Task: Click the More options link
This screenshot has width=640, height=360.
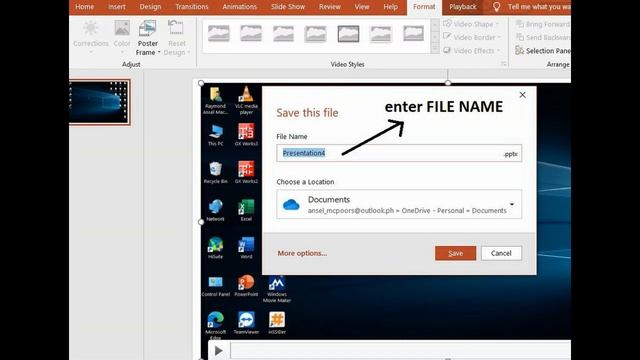Action: click(x=302, y=253)
